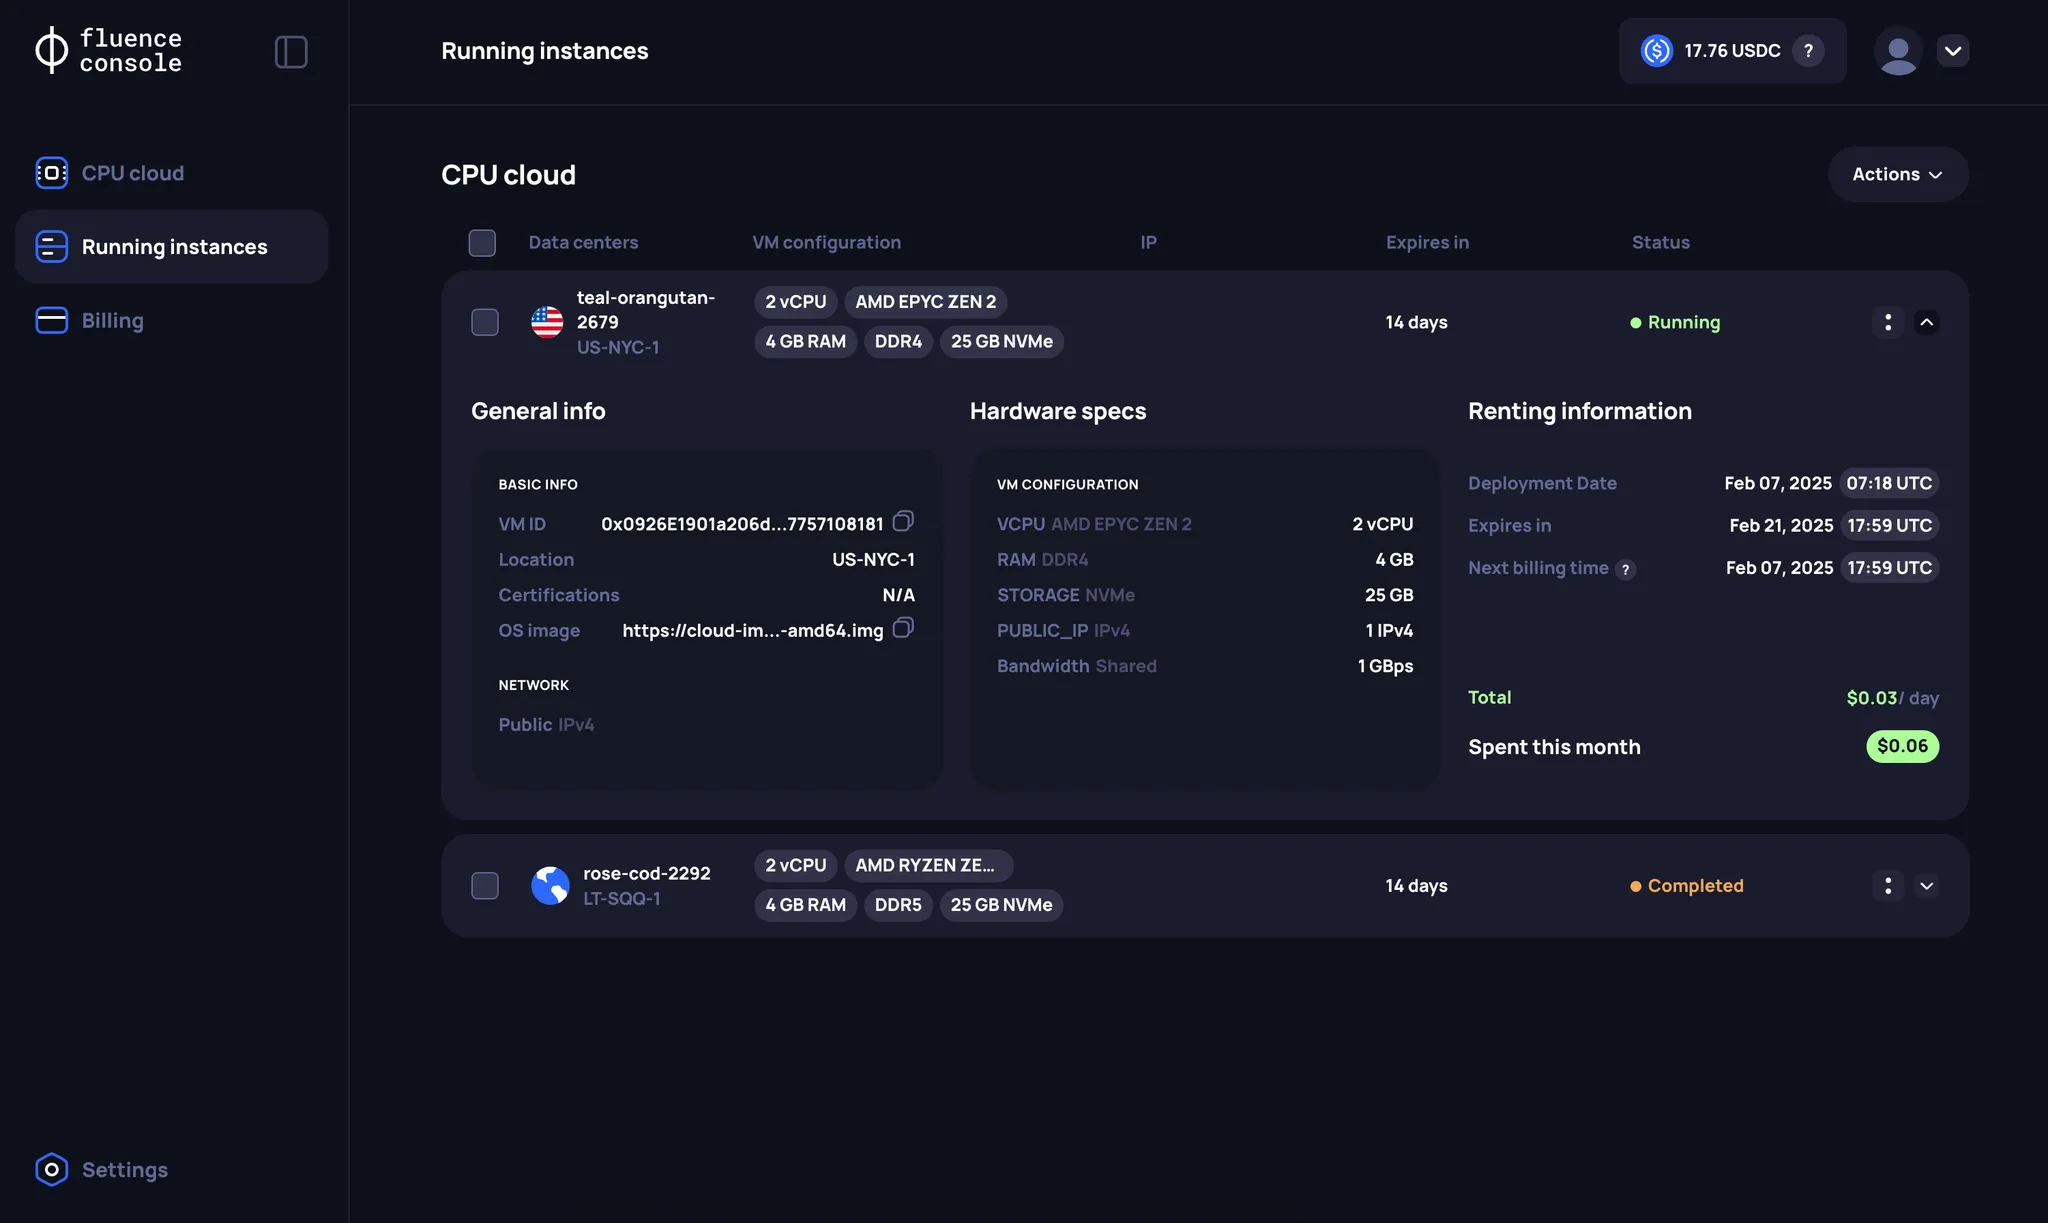Open the account dropdown next to the avatar

coord(1954,50)
